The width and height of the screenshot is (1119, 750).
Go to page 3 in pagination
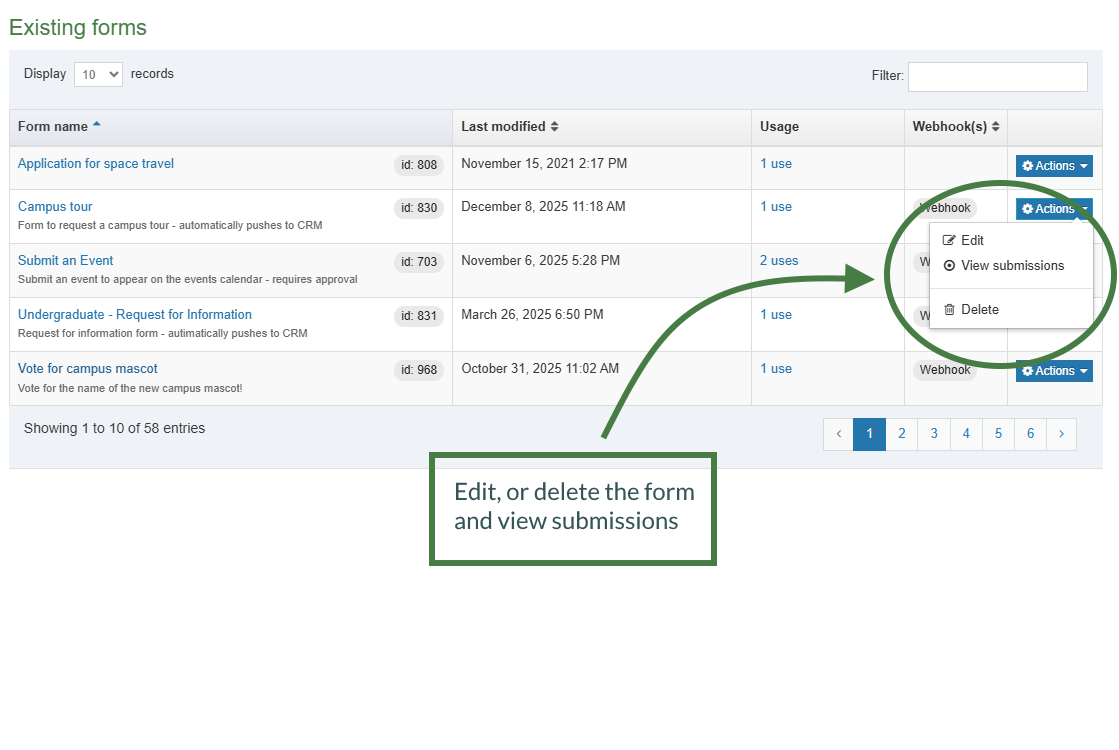934,434
